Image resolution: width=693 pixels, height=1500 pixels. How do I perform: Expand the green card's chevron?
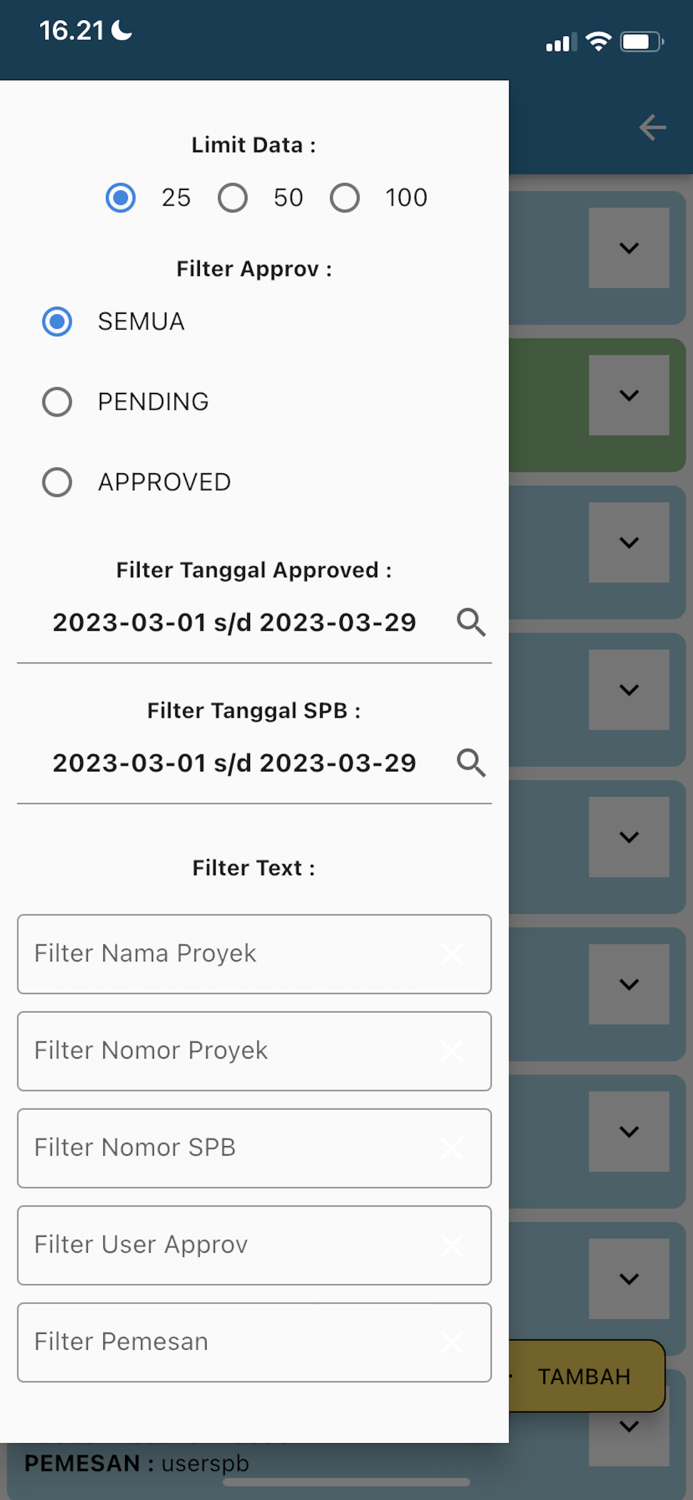(x=629, y=395)
